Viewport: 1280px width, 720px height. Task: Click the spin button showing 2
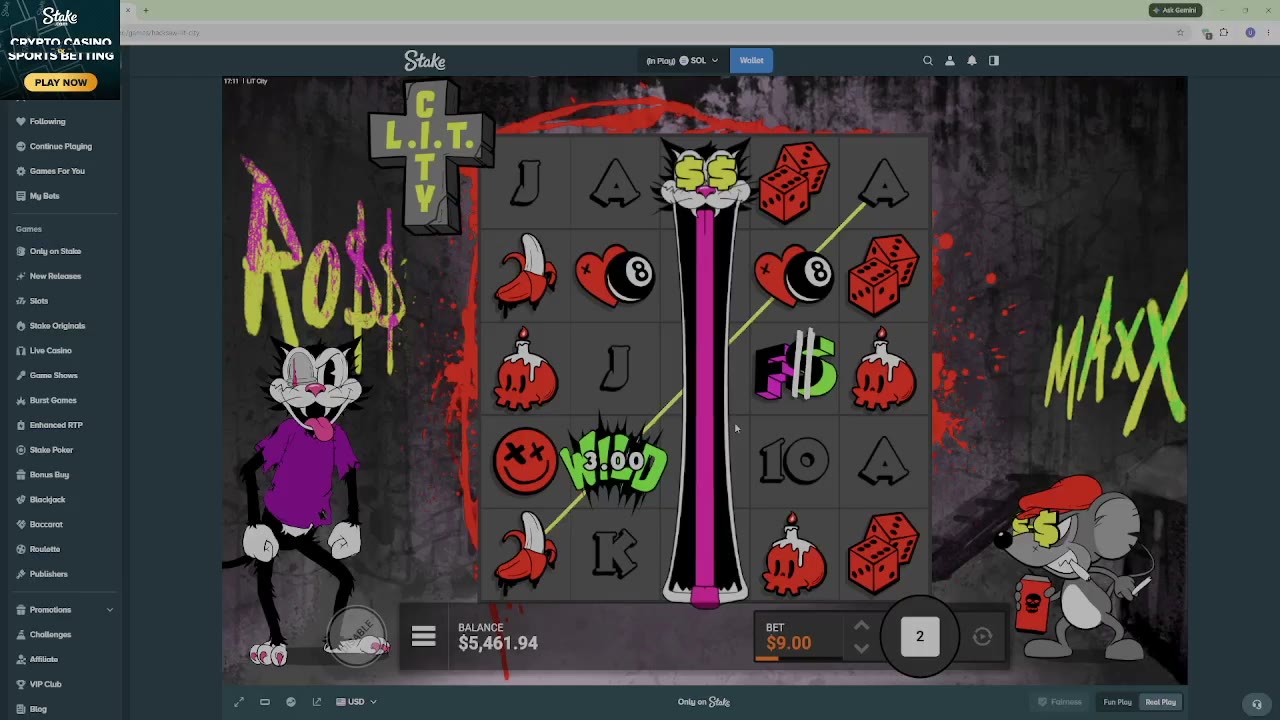coord(920,637)
